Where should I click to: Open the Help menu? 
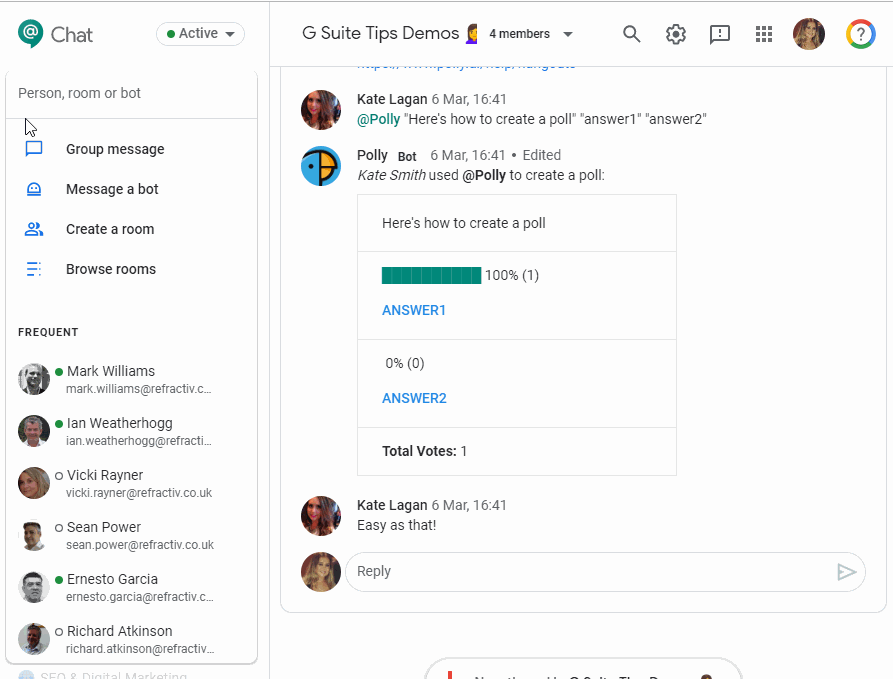(860, 33)
